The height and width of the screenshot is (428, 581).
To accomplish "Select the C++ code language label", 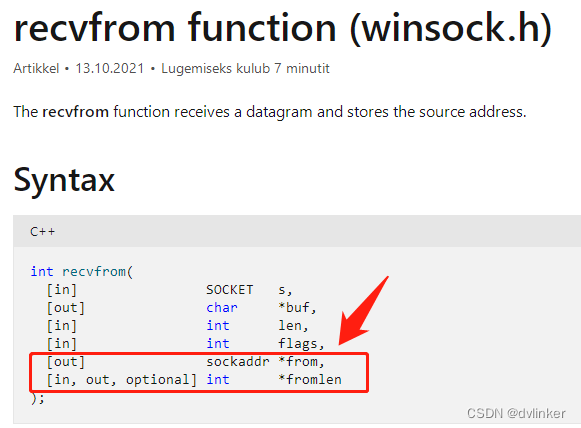I will (x=43, y=232).
